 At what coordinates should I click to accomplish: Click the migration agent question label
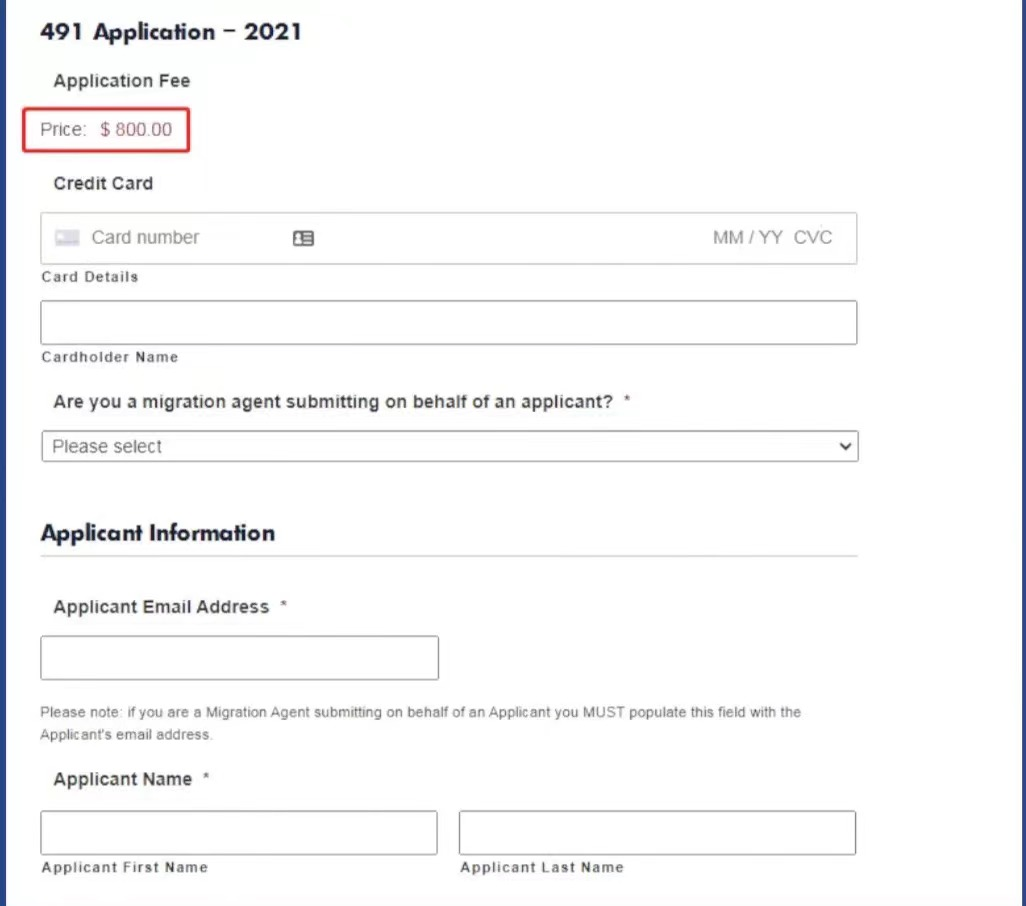(333, 402)
